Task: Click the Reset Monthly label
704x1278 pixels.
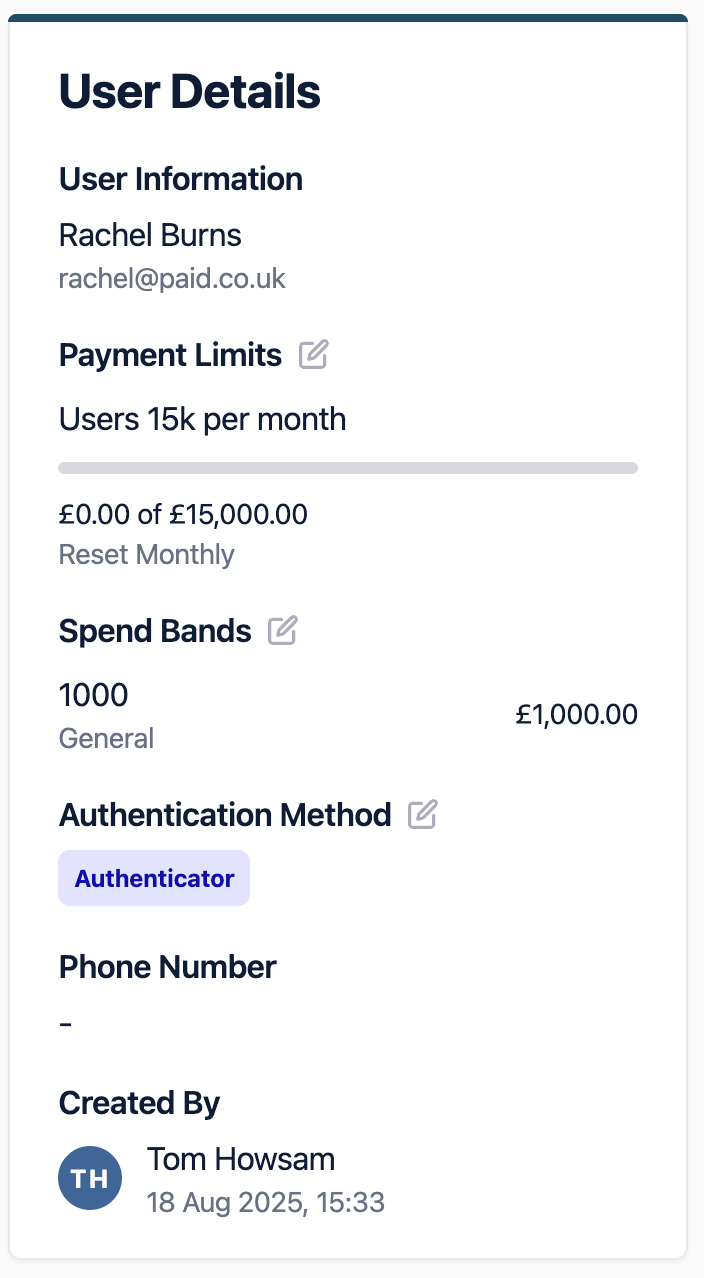Action: click(x=146, y=554)
